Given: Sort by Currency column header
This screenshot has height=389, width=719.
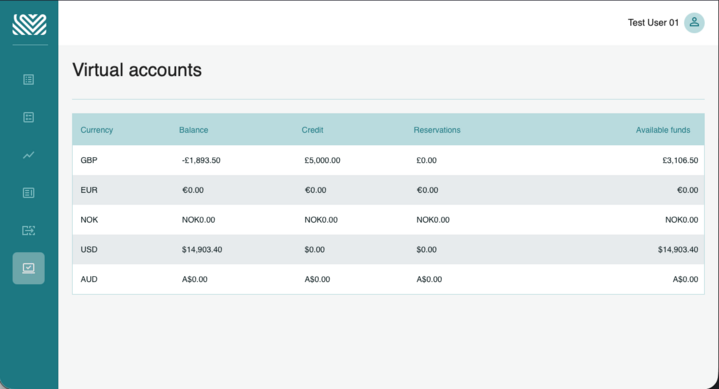Looking at the screenshot, I should tap(97, 130).
